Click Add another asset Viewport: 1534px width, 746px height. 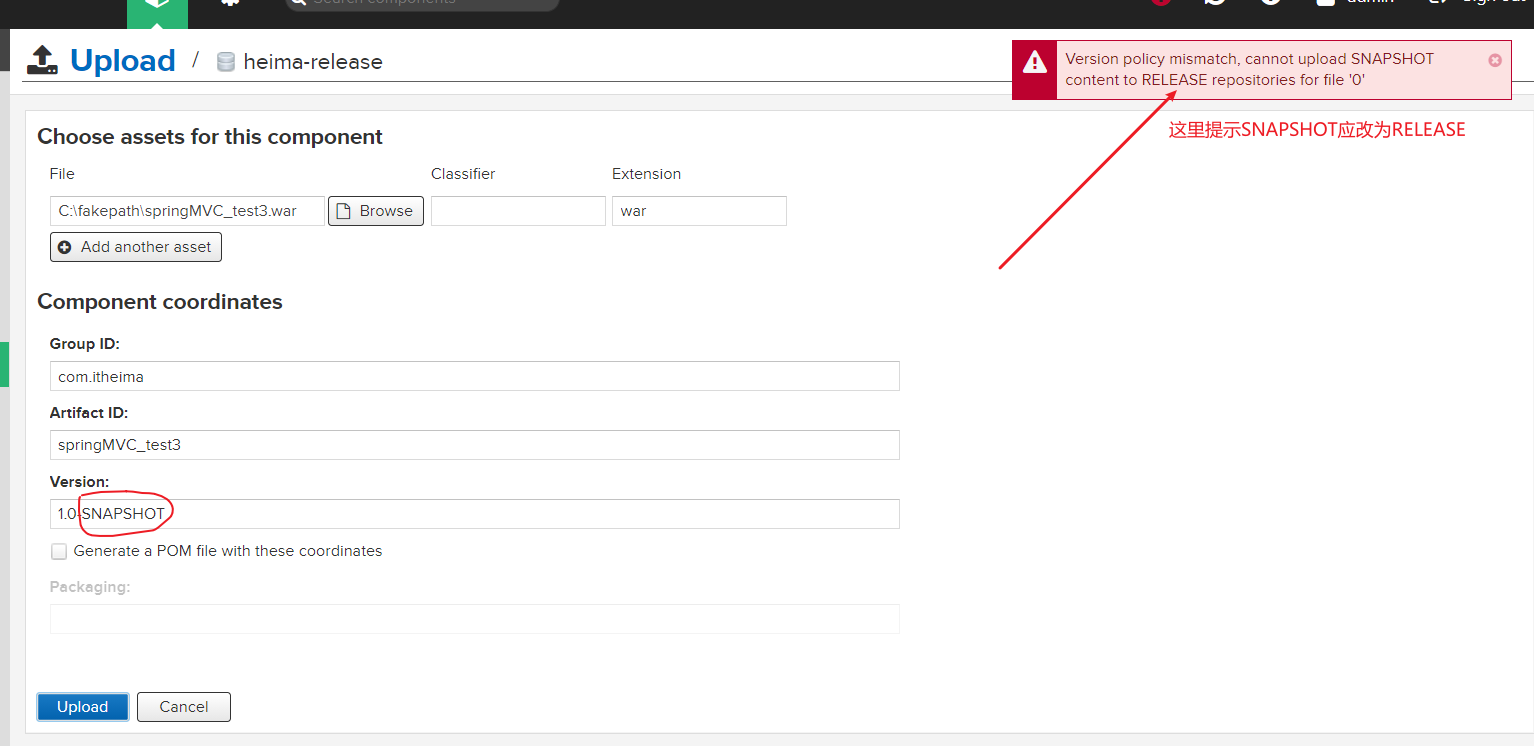point(135,246)
